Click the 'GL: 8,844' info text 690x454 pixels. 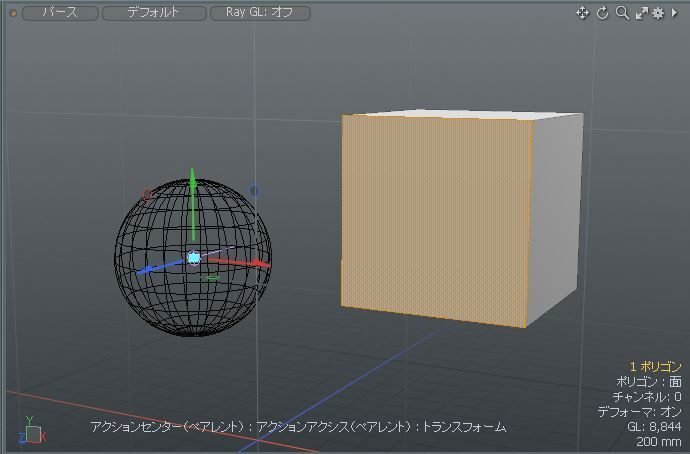tap(654, 426)
